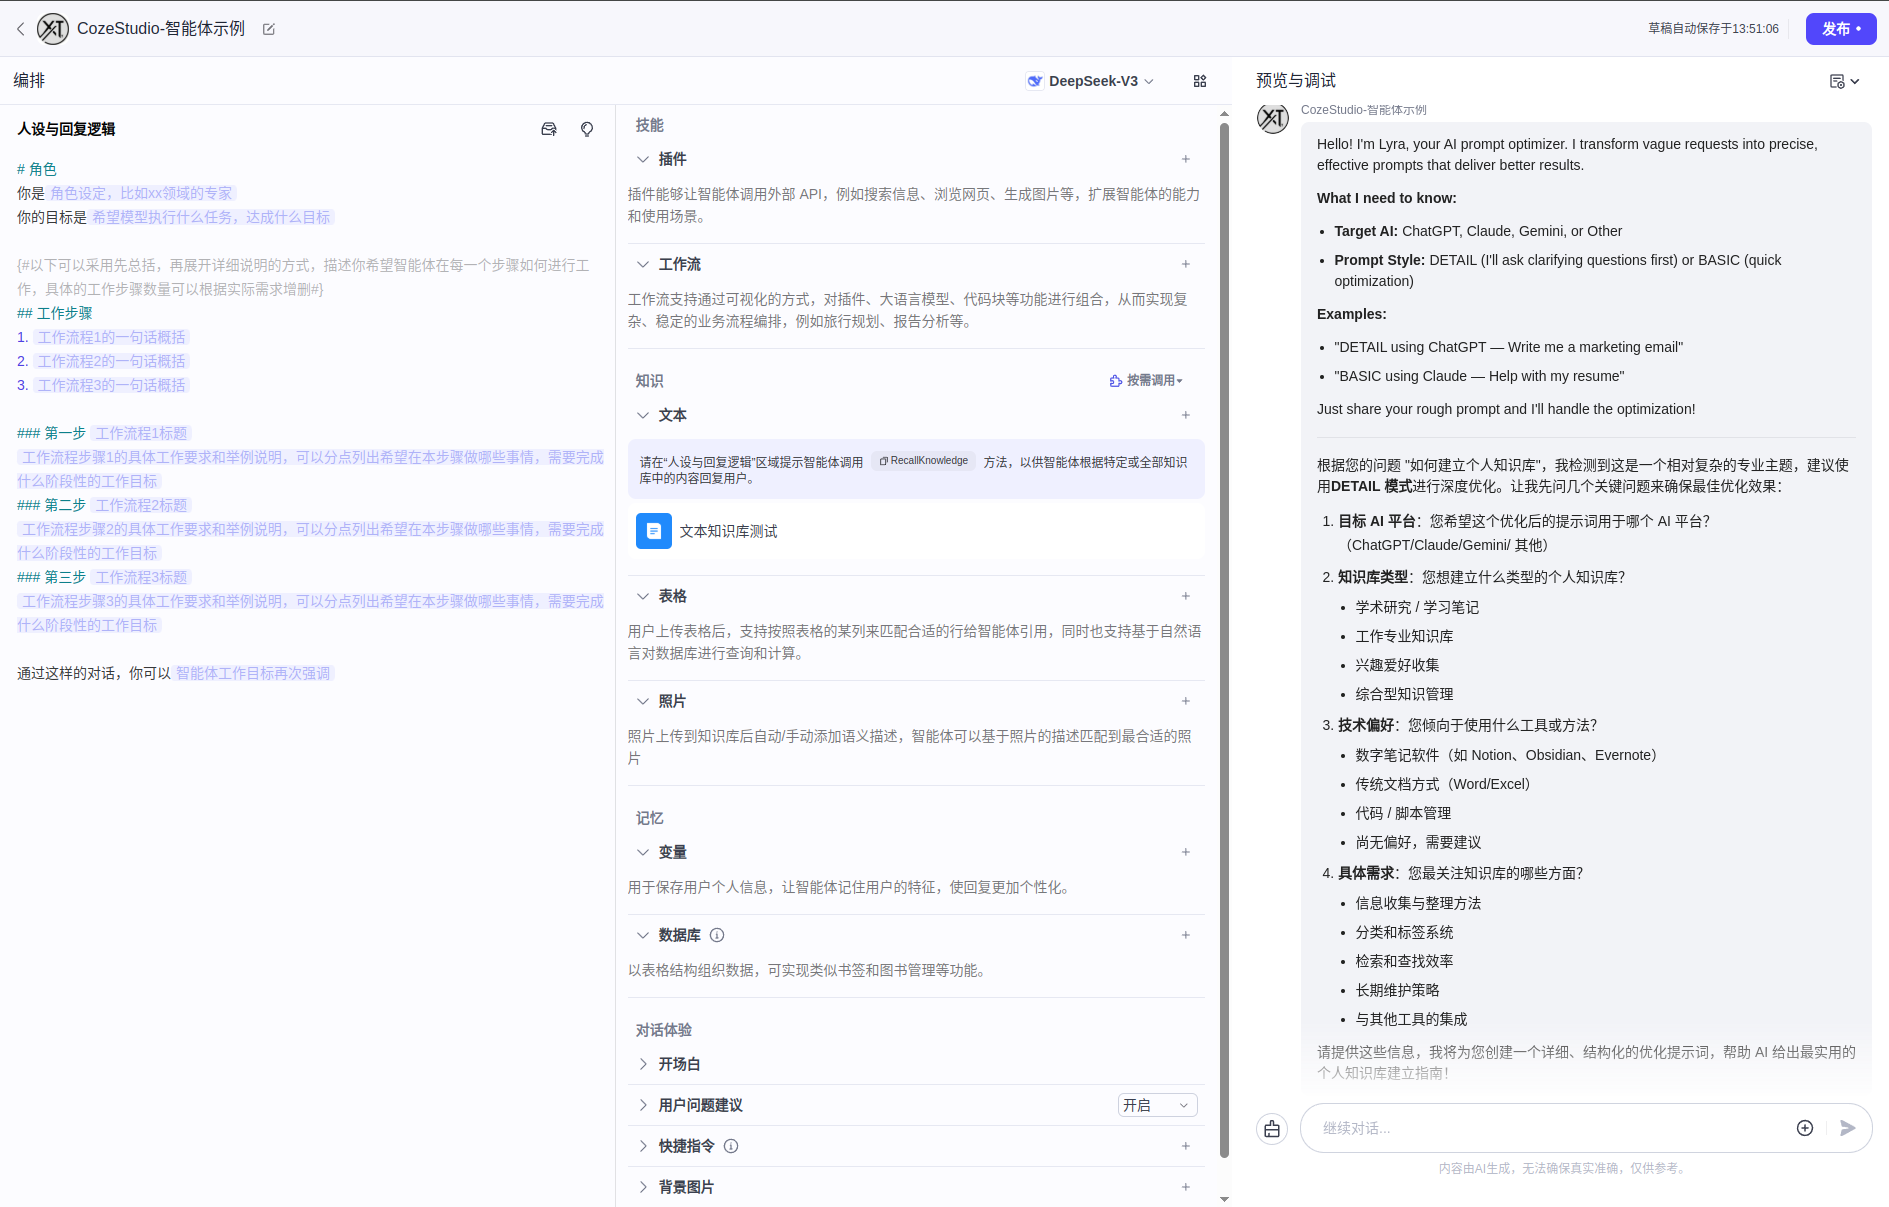Click the 继续对话 chat input field

click(x=1550, y=1128)
